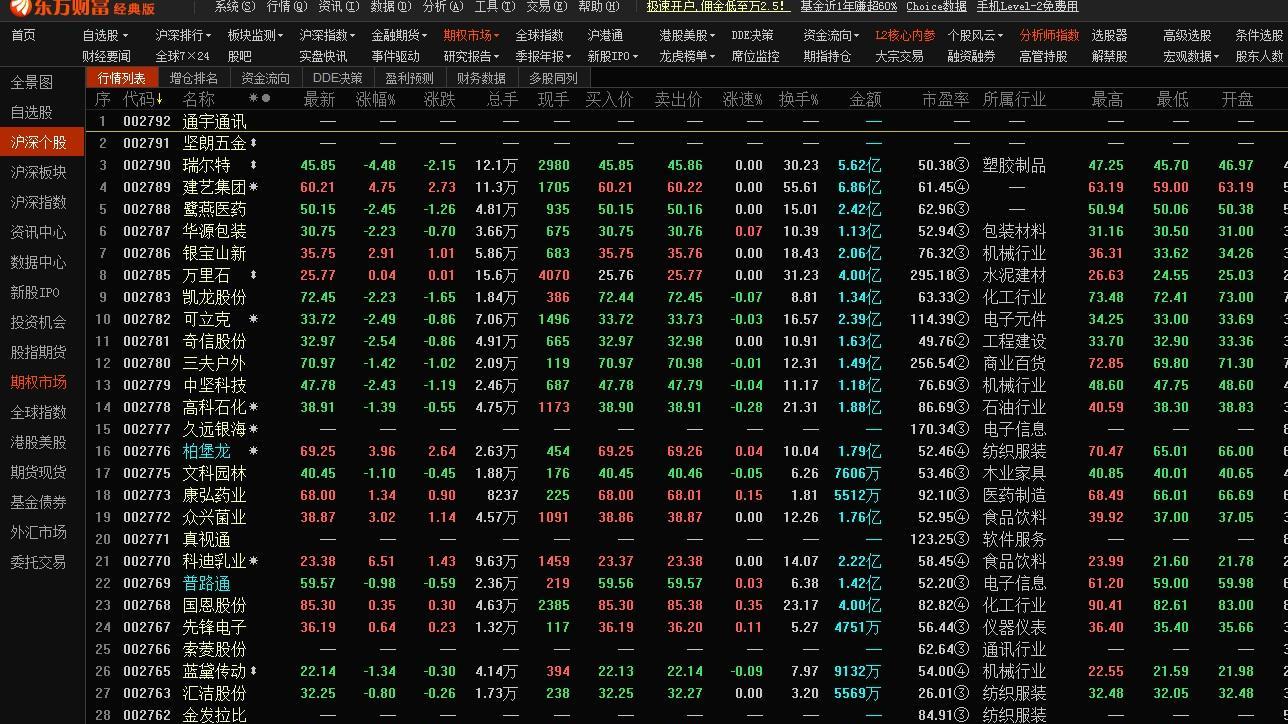The image size is (1288, 724).
Task: Switch to the DDE决策 tab below toolbar
Action: (x=338, y=78)
